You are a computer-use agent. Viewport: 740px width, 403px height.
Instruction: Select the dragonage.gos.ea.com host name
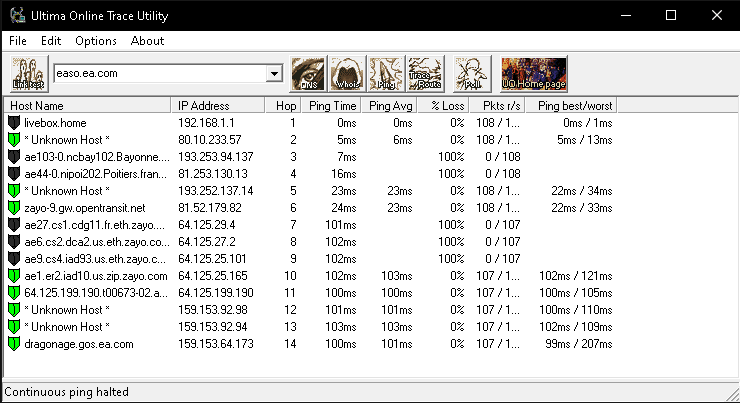coord(79,344)
